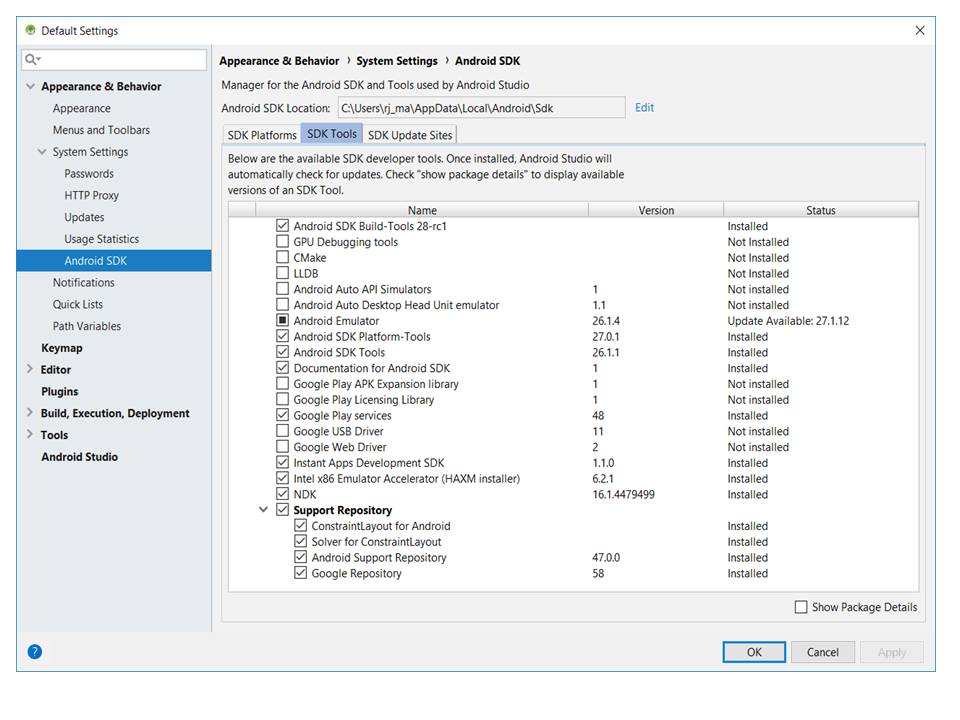Viewport: 960px width, 720px height.
Task: Switch to the SDK Platforms tab
Action: click(261, 135)
